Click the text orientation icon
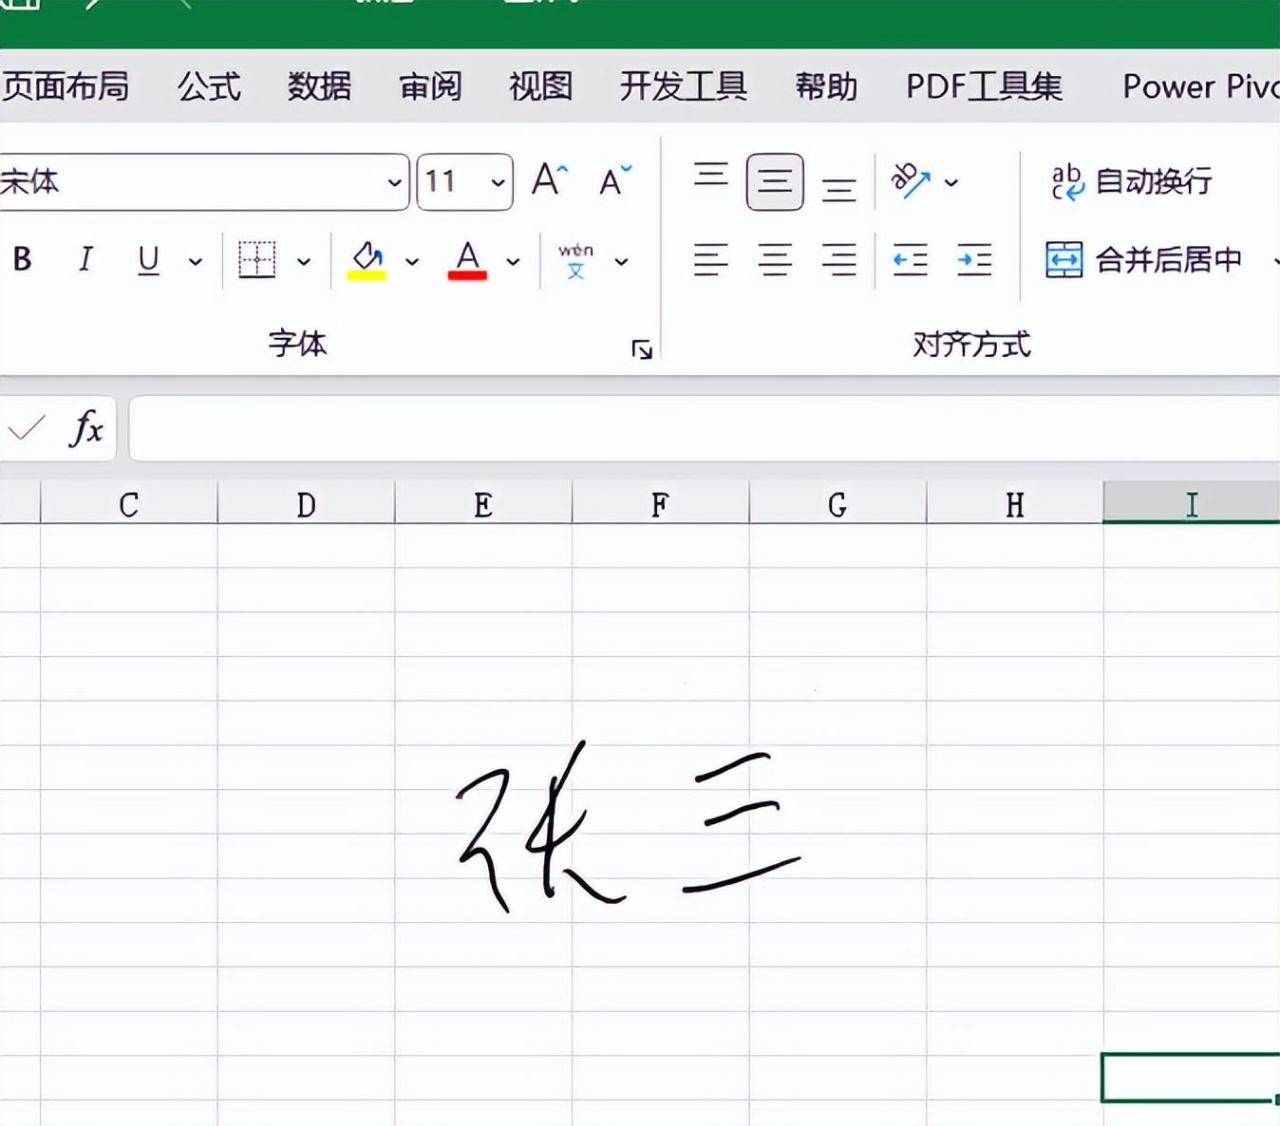Screen dimensions: 1280x1126 click(x=911, y=181)
